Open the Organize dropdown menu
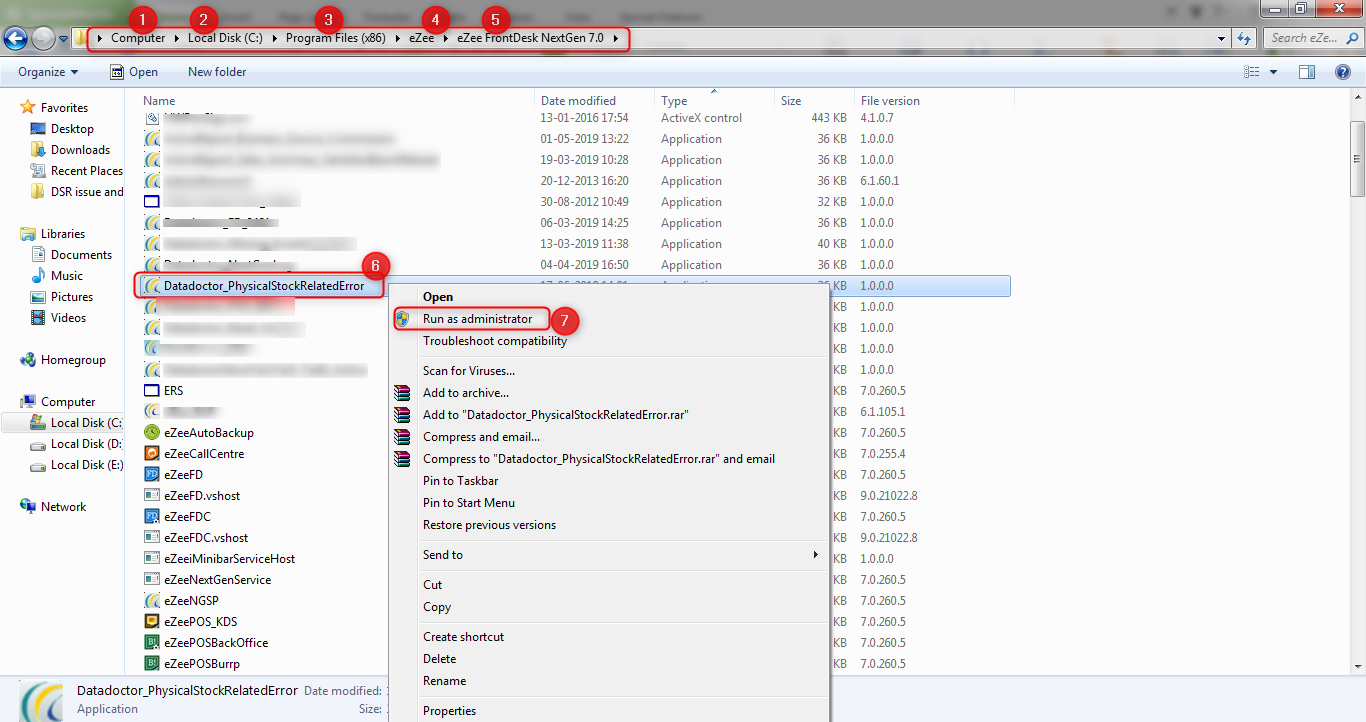The width and height of the screenshot is (1366, 722). tap(48, 72)
